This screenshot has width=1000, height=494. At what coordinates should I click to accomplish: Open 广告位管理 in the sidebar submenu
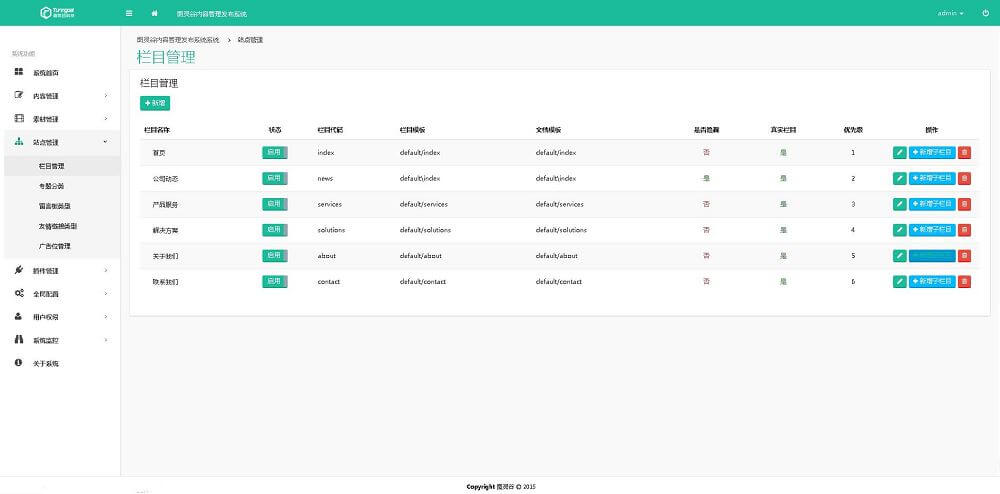point(54,246)
